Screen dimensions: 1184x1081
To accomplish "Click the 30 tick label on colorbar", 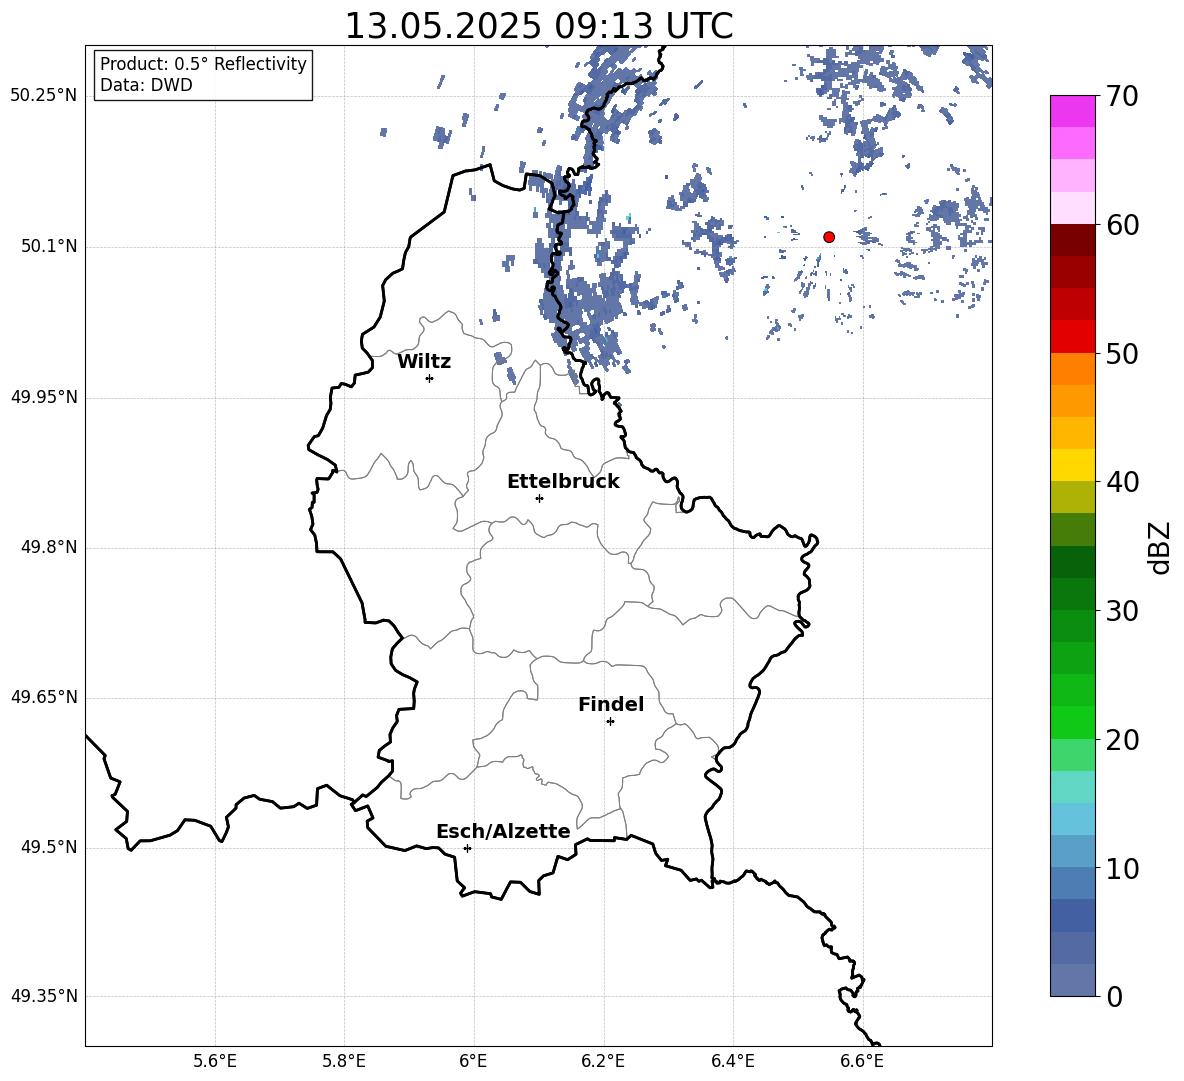I will click(x=1122, y=611).
